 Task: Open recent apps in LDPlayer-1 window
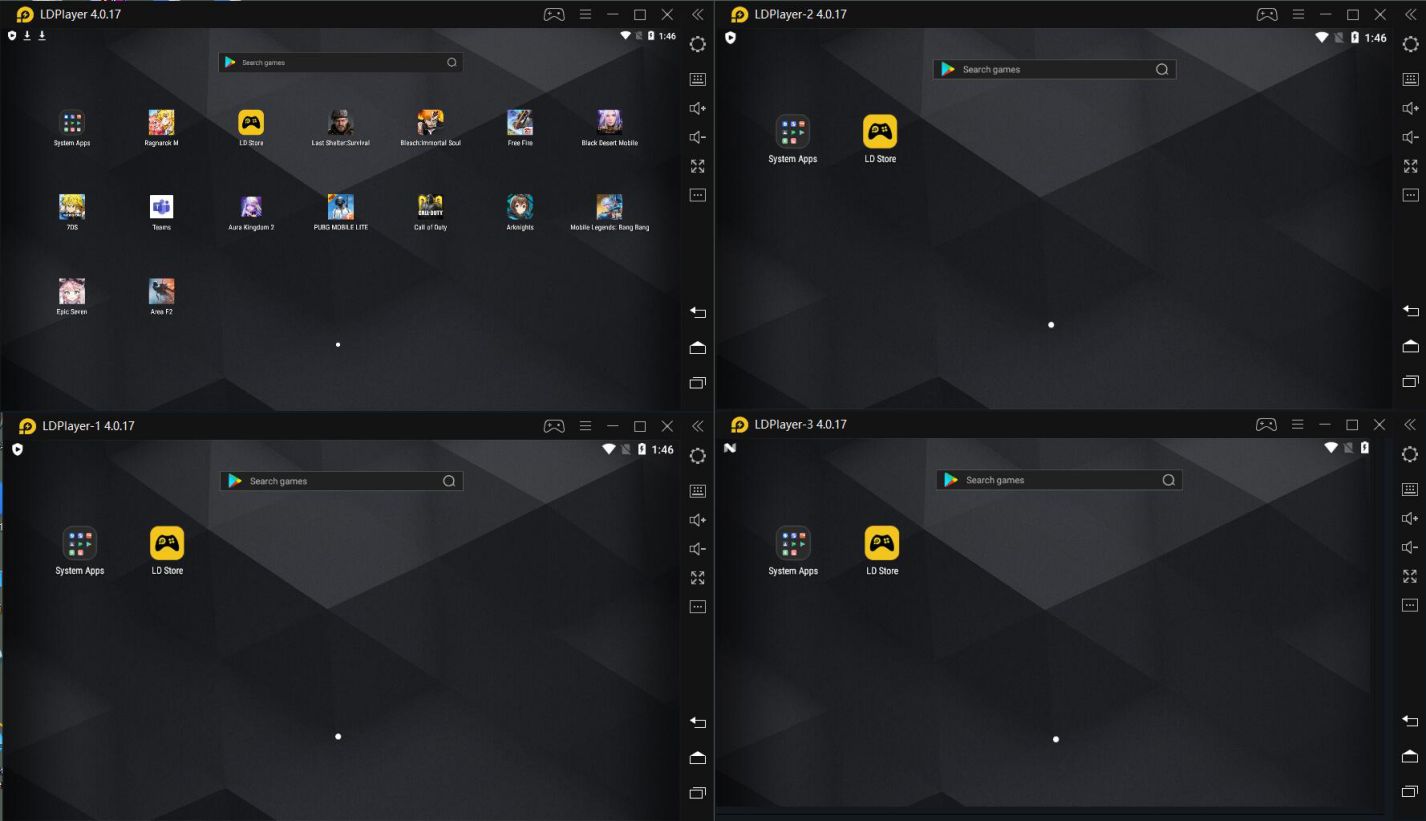pos(698,793)
